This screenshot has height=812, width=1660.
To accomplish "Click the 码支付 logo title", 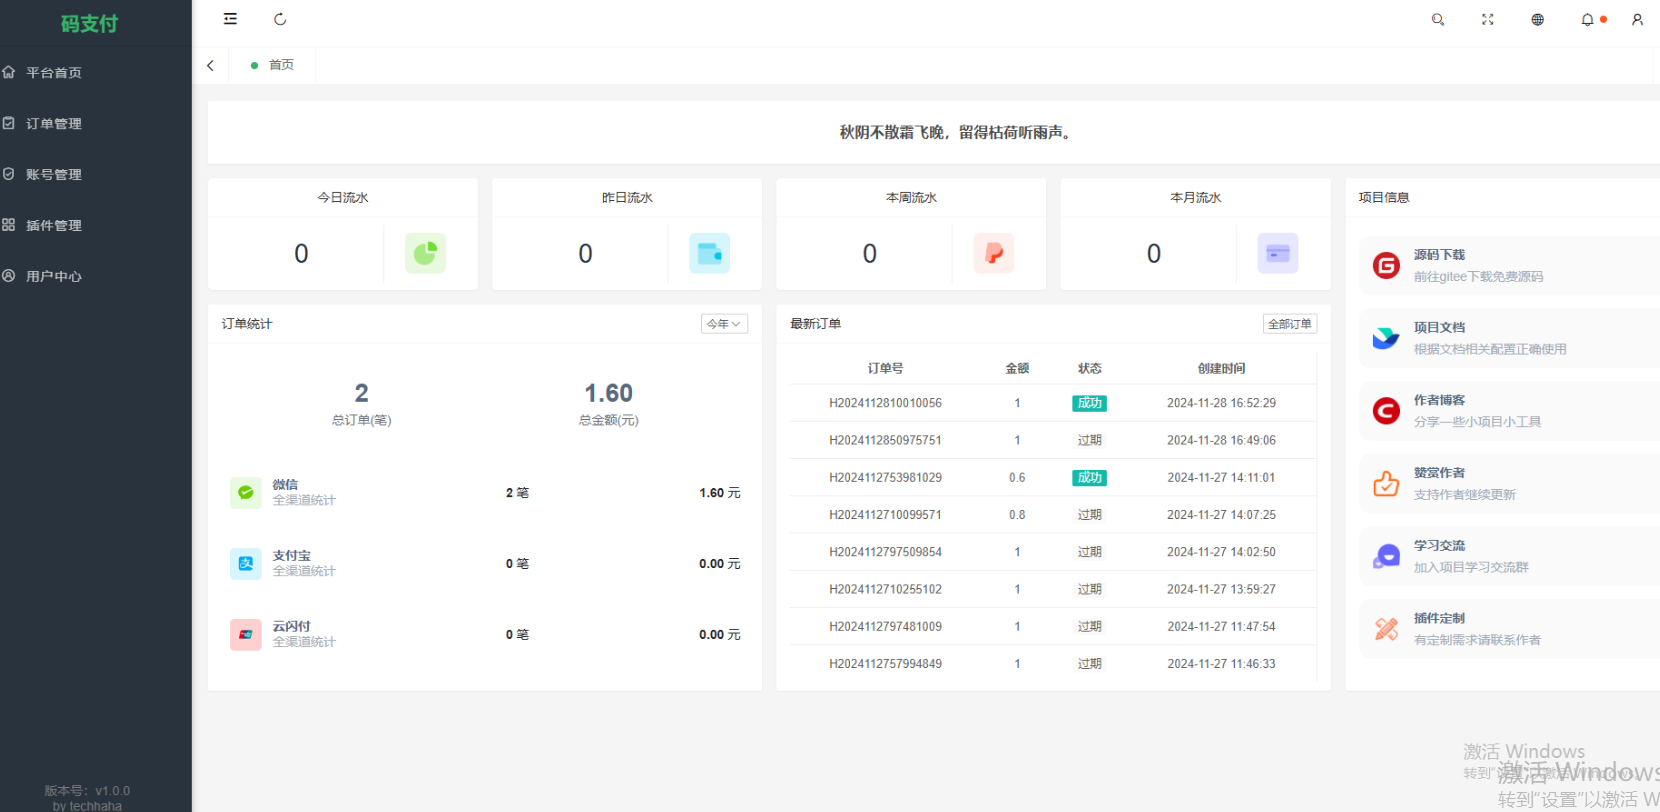I will (89, 24).
